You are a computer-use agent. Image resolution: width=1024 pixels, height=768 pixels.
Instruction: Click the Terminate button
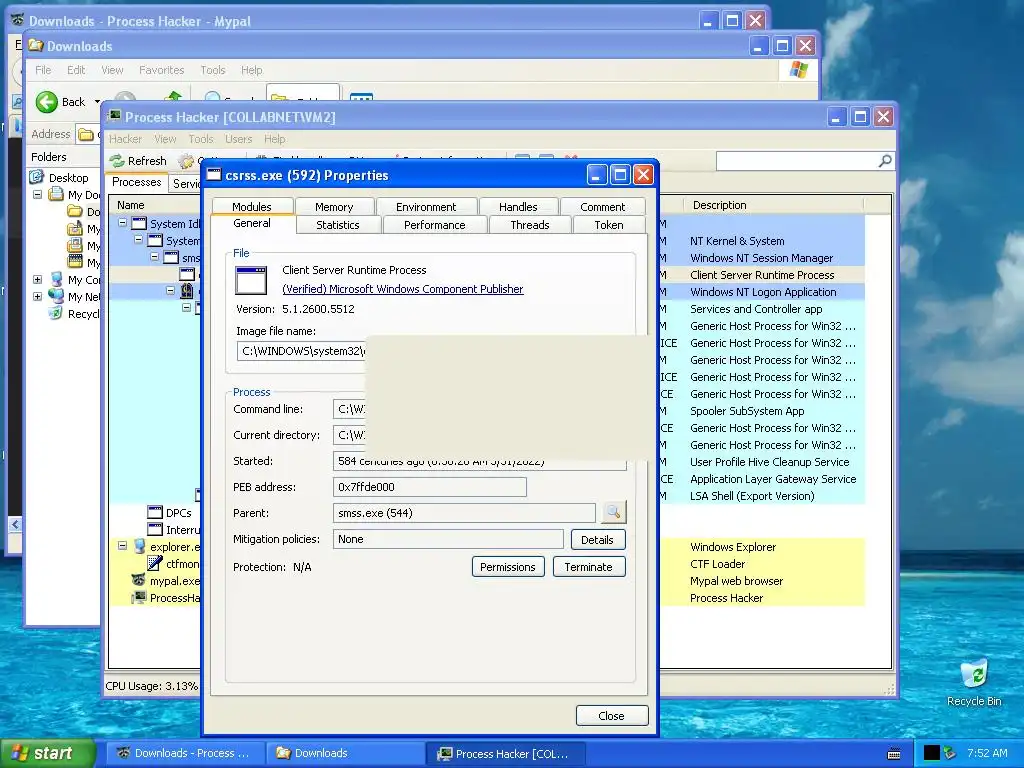(x=588, y=567)
